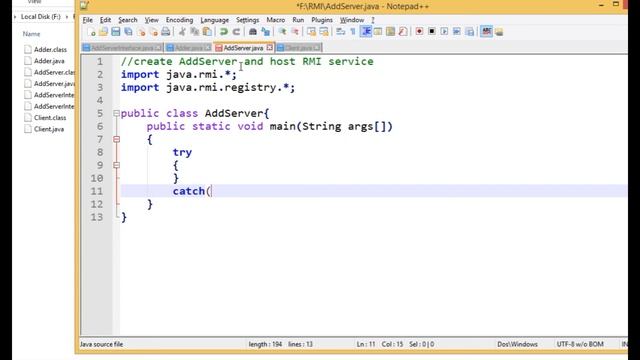Toggle the highlighted indent guide button
The height and width of the screenshot is (360, 640).
366,32
